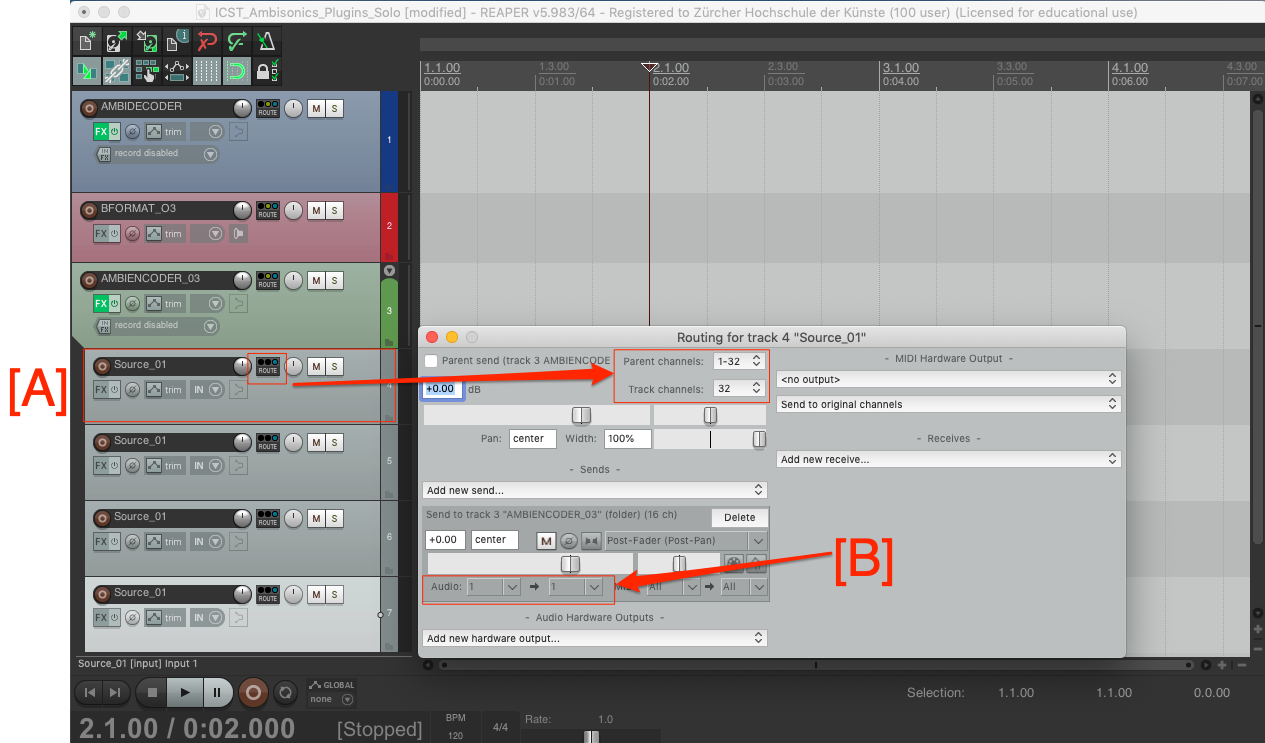Open FX chain on AMBIENCODER_03 track

pos(100,303)
